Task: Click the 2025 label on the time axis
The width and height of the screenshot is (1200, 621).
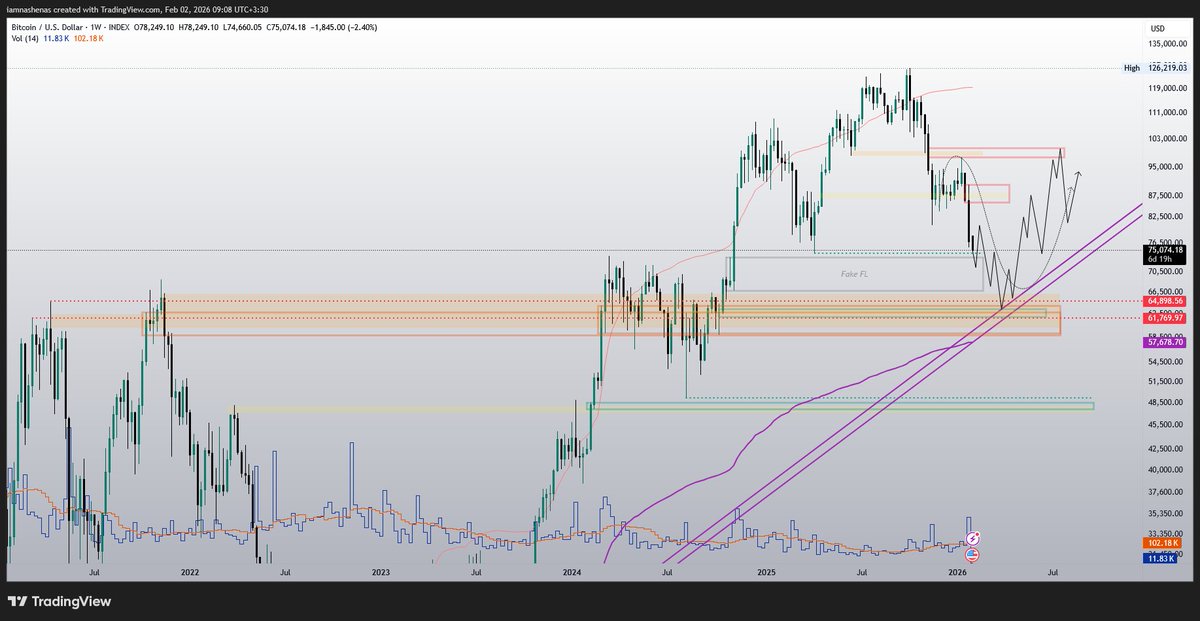Action: [765, 573]
